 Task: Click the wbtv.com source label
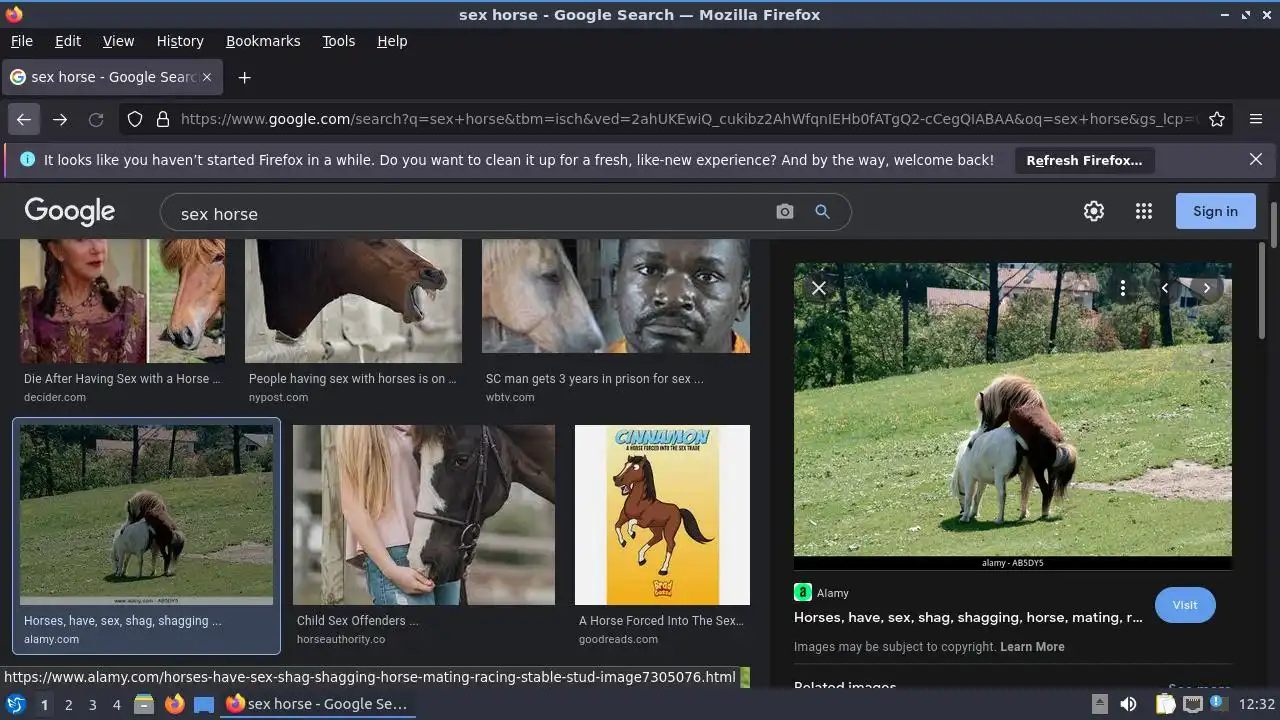[x=510, y=398]
